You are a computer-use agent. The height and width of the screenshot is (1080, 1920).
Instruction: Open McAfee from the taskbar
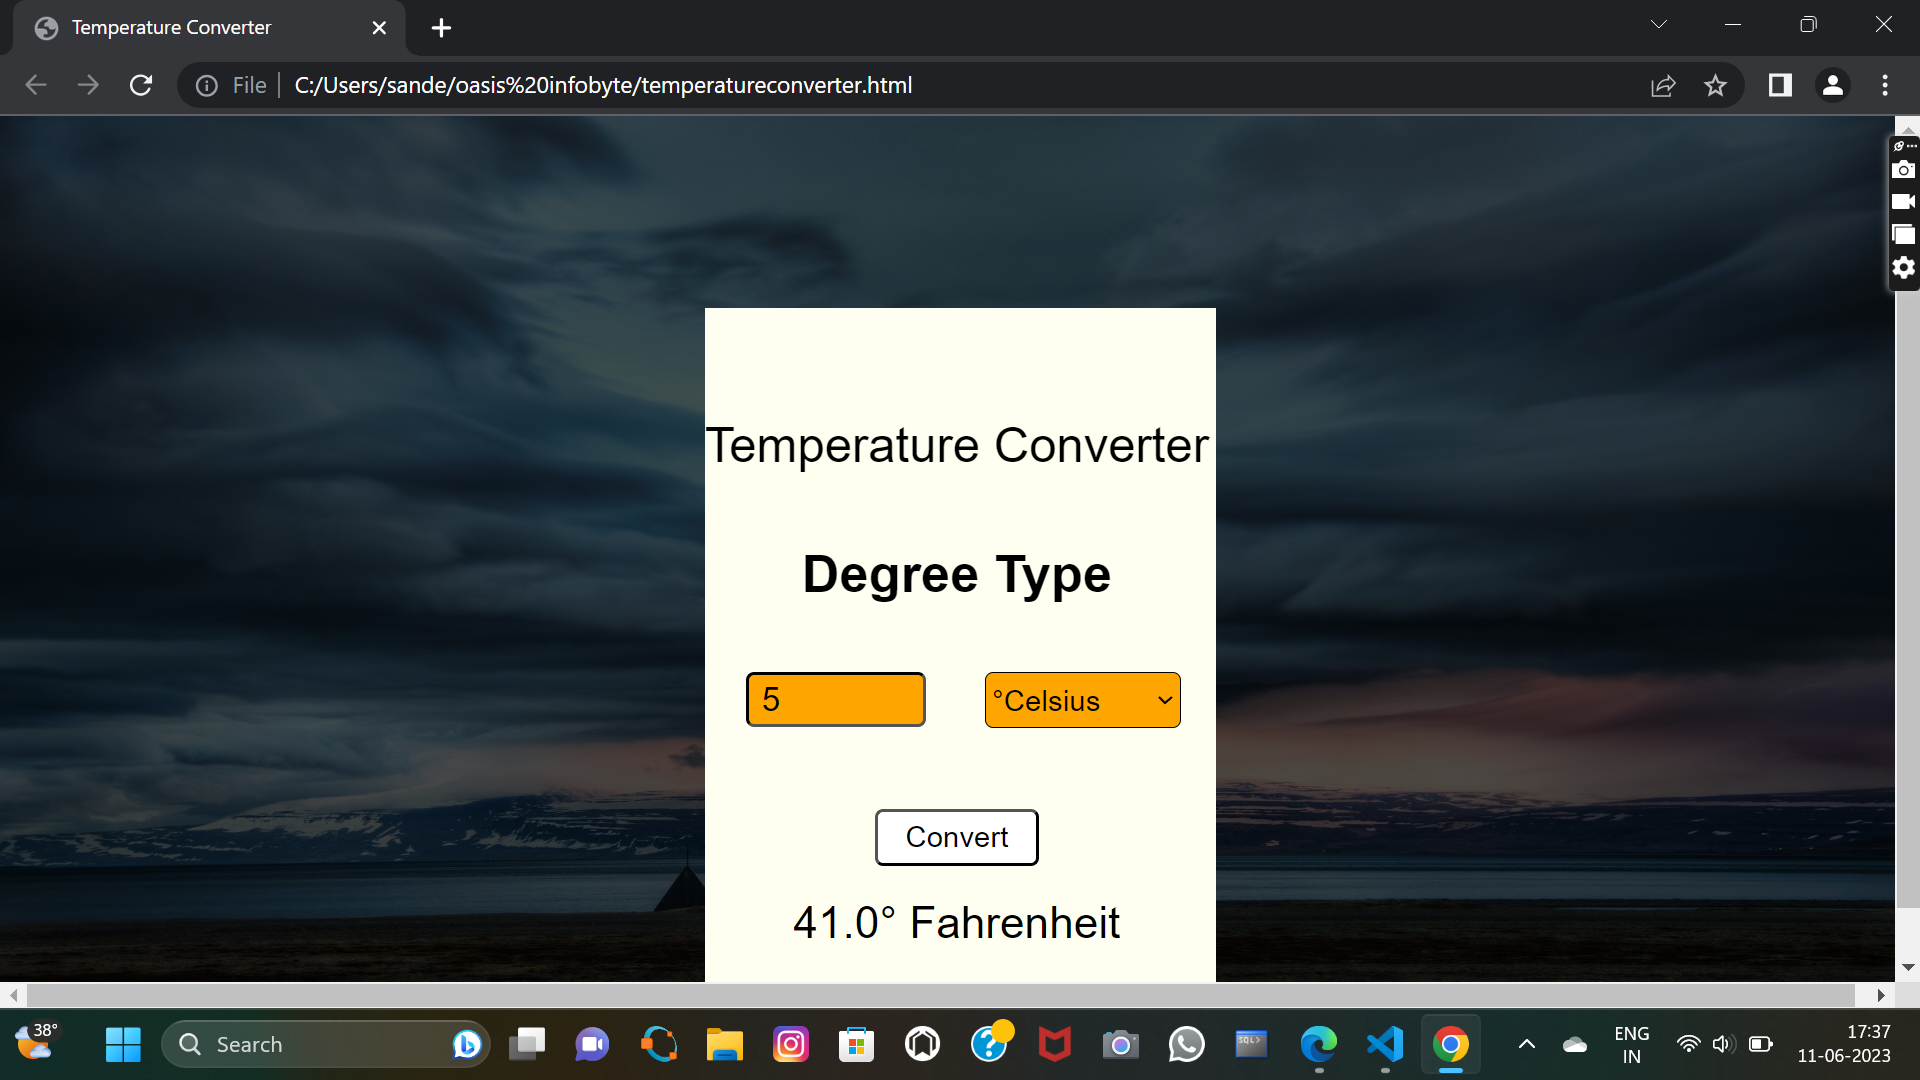(x=1054, y=1044)
